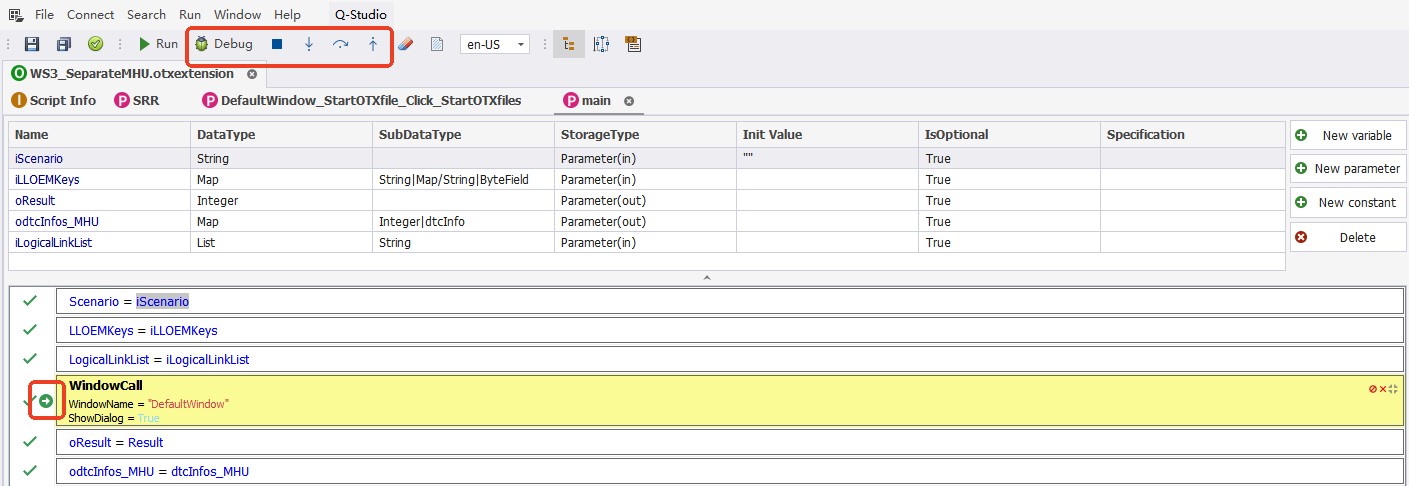Close the WS3_SeparateMHU.otxextension tab
The image size is (1409, 486).
tap(252, 74)
